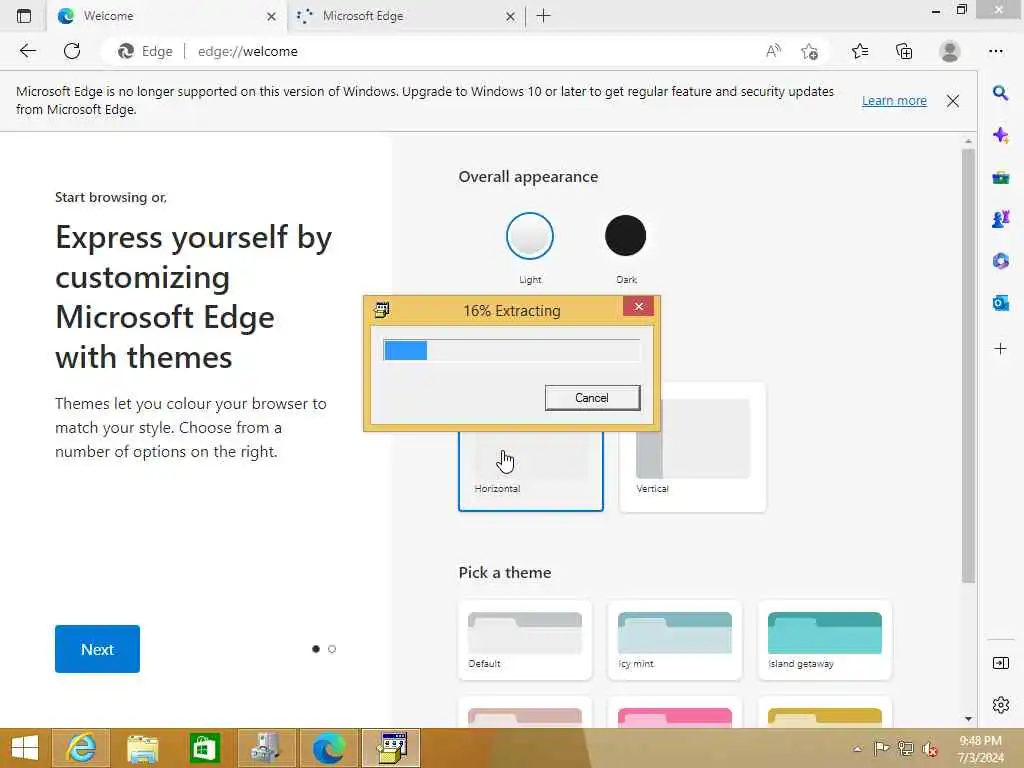Image resolution: width=1024 pixels, height=768 pixels.
Task: Refresh the edge://welcome page
Action: coord(72,51)
